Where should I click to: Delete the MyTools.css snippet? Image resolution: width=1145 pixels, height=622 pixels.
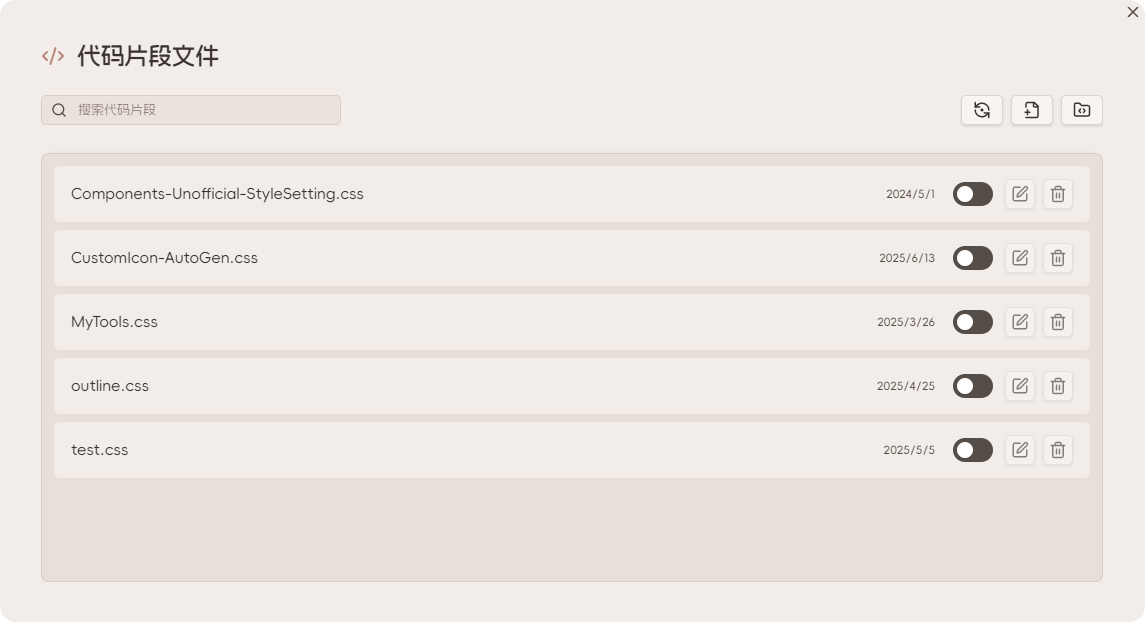coord(1058,322)
